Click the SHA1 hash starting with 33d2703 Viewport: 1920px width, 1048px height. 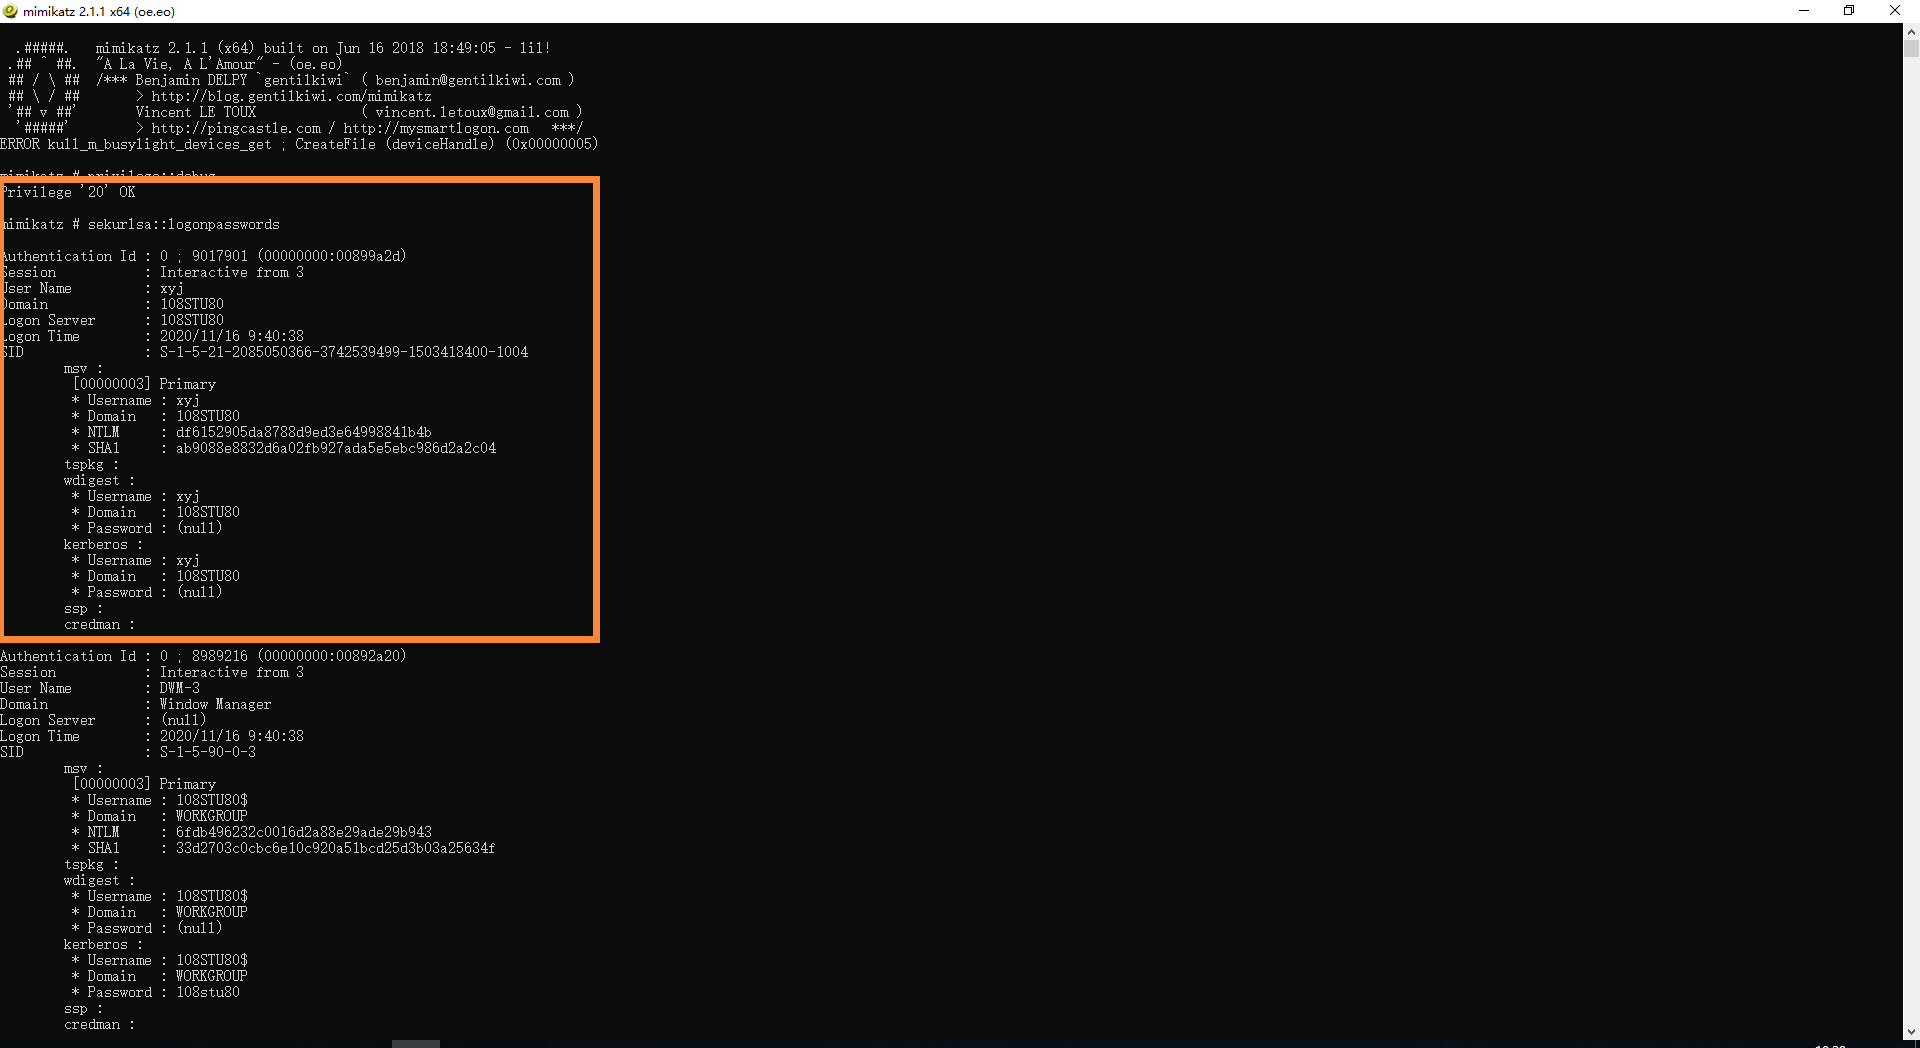coord(336,848)
